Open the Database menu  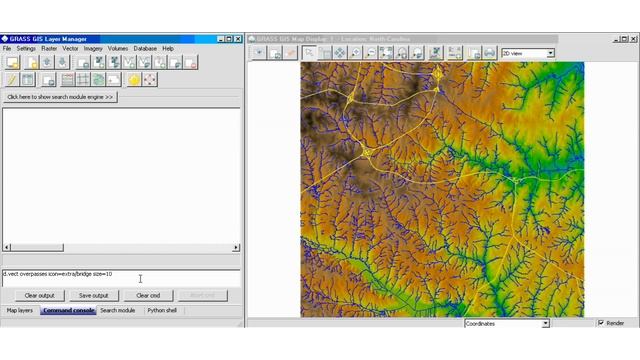(x=145, y=48)
